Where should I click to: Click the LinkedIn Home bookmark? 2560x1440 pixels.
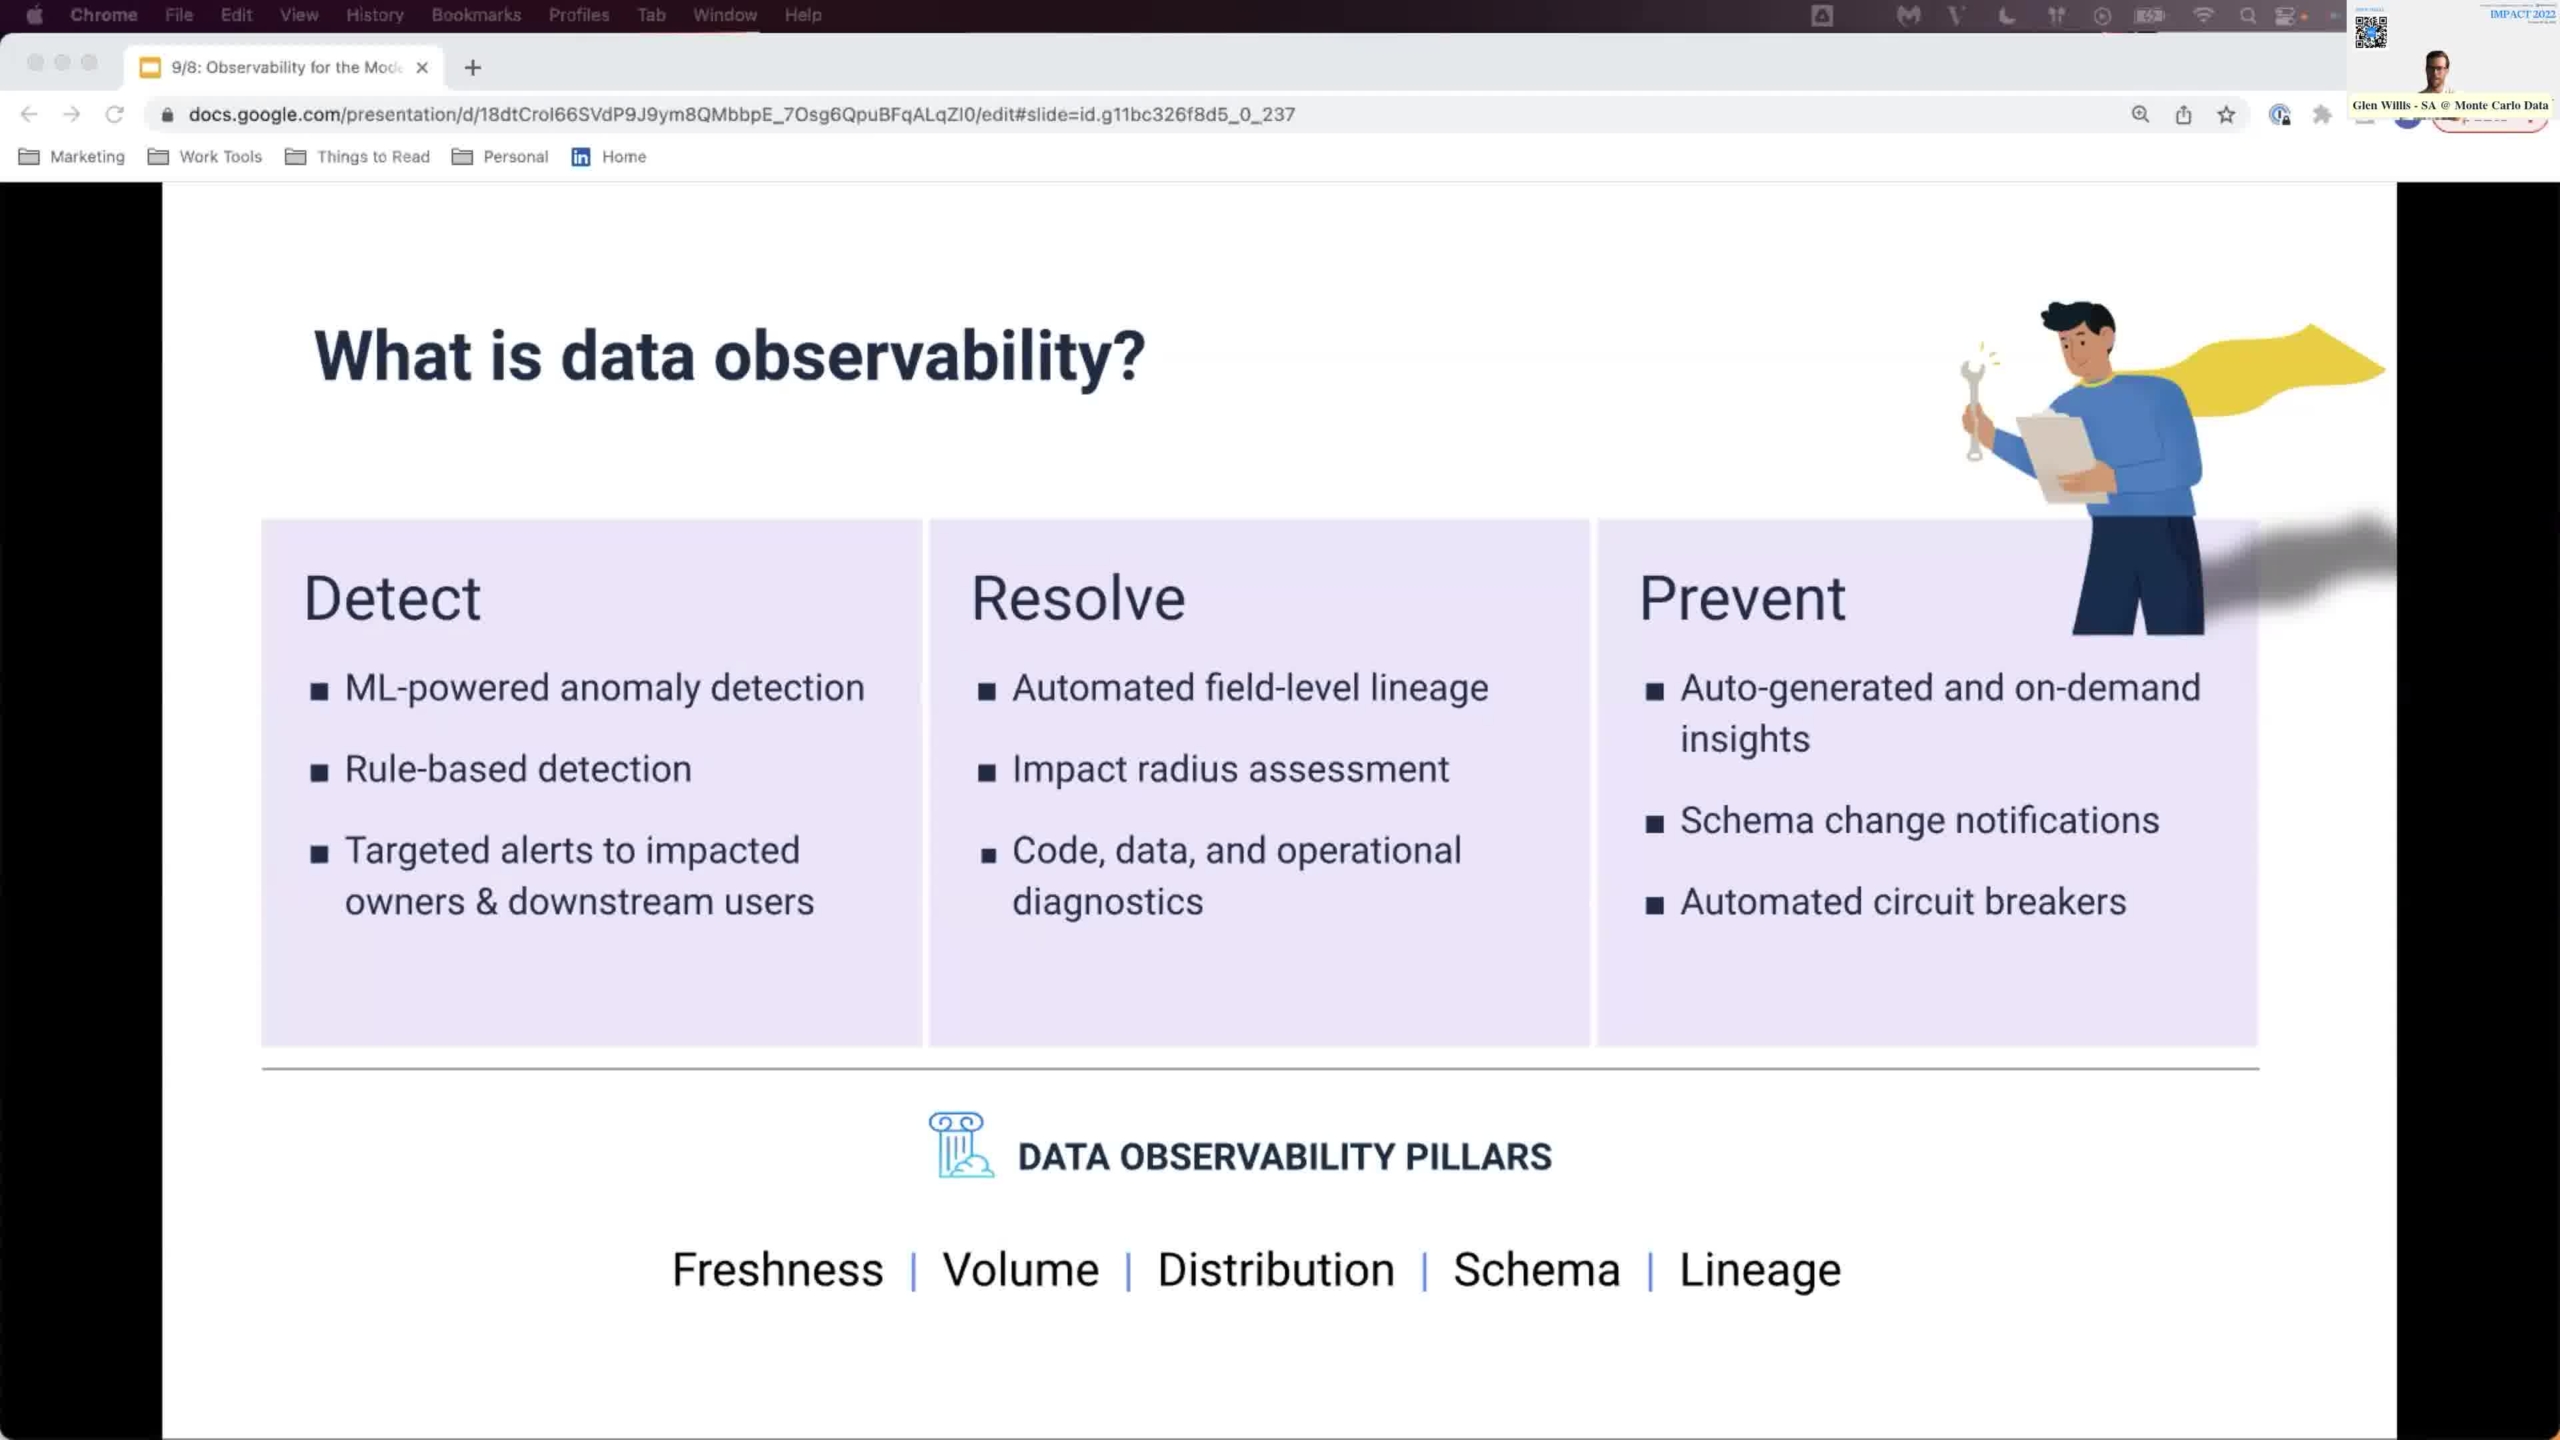(x=609, y=157)
